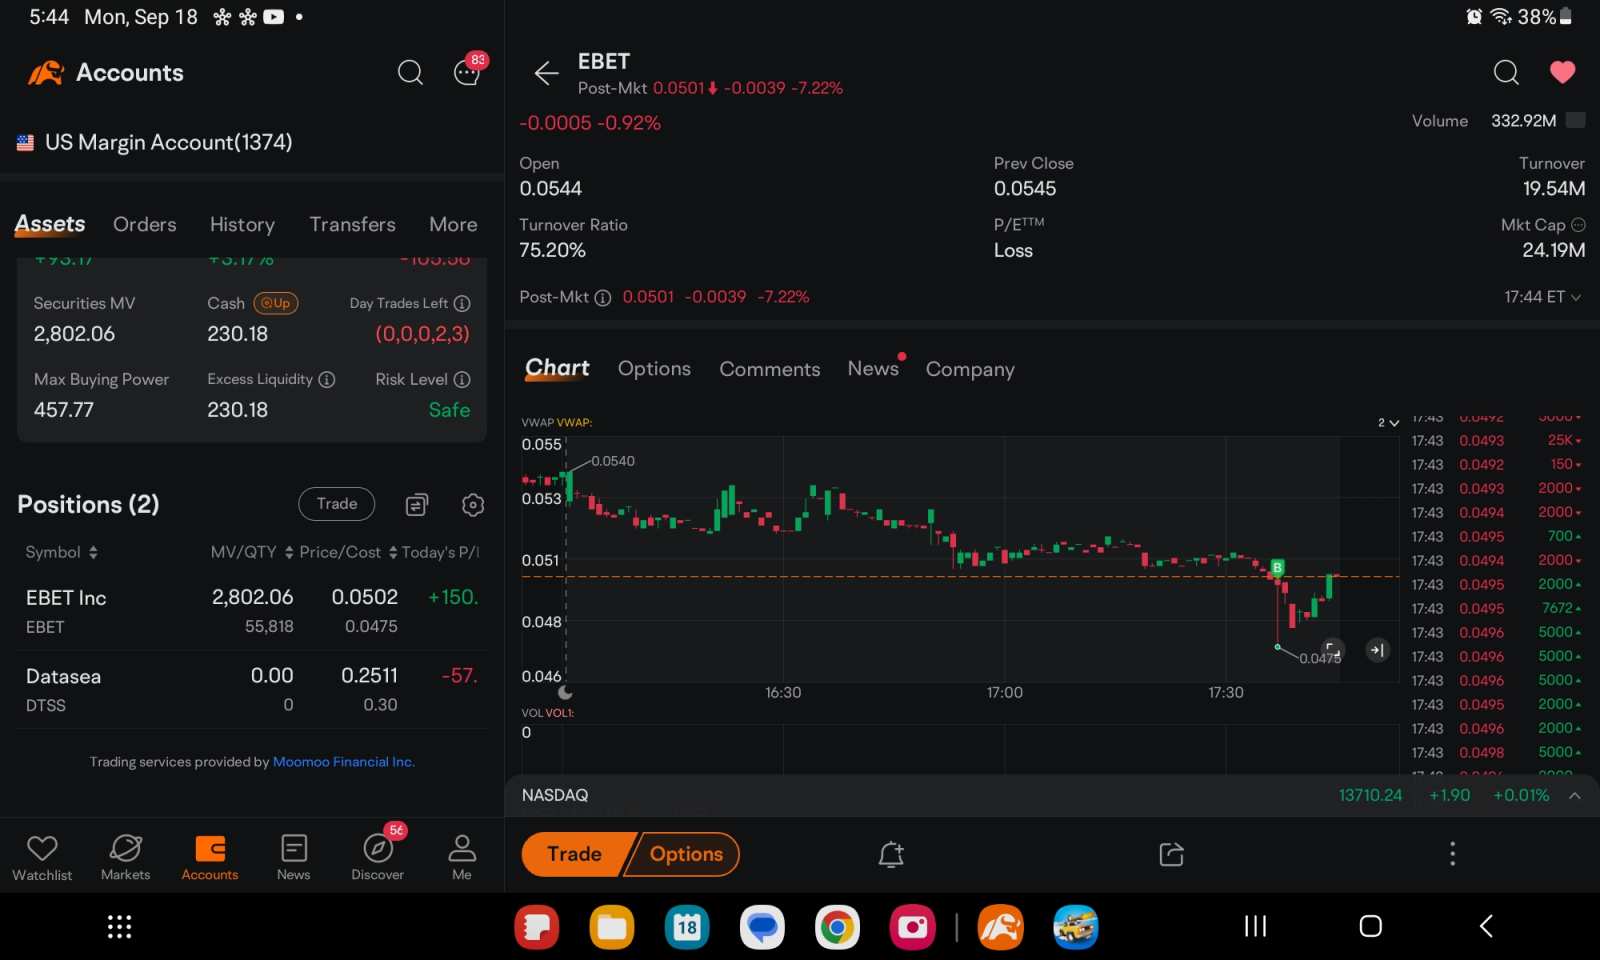Image resolution: width=1600 pixels, height=960 pixels.
Task: Jump chart to latest candle
Action: click(x=1377, y=650)
